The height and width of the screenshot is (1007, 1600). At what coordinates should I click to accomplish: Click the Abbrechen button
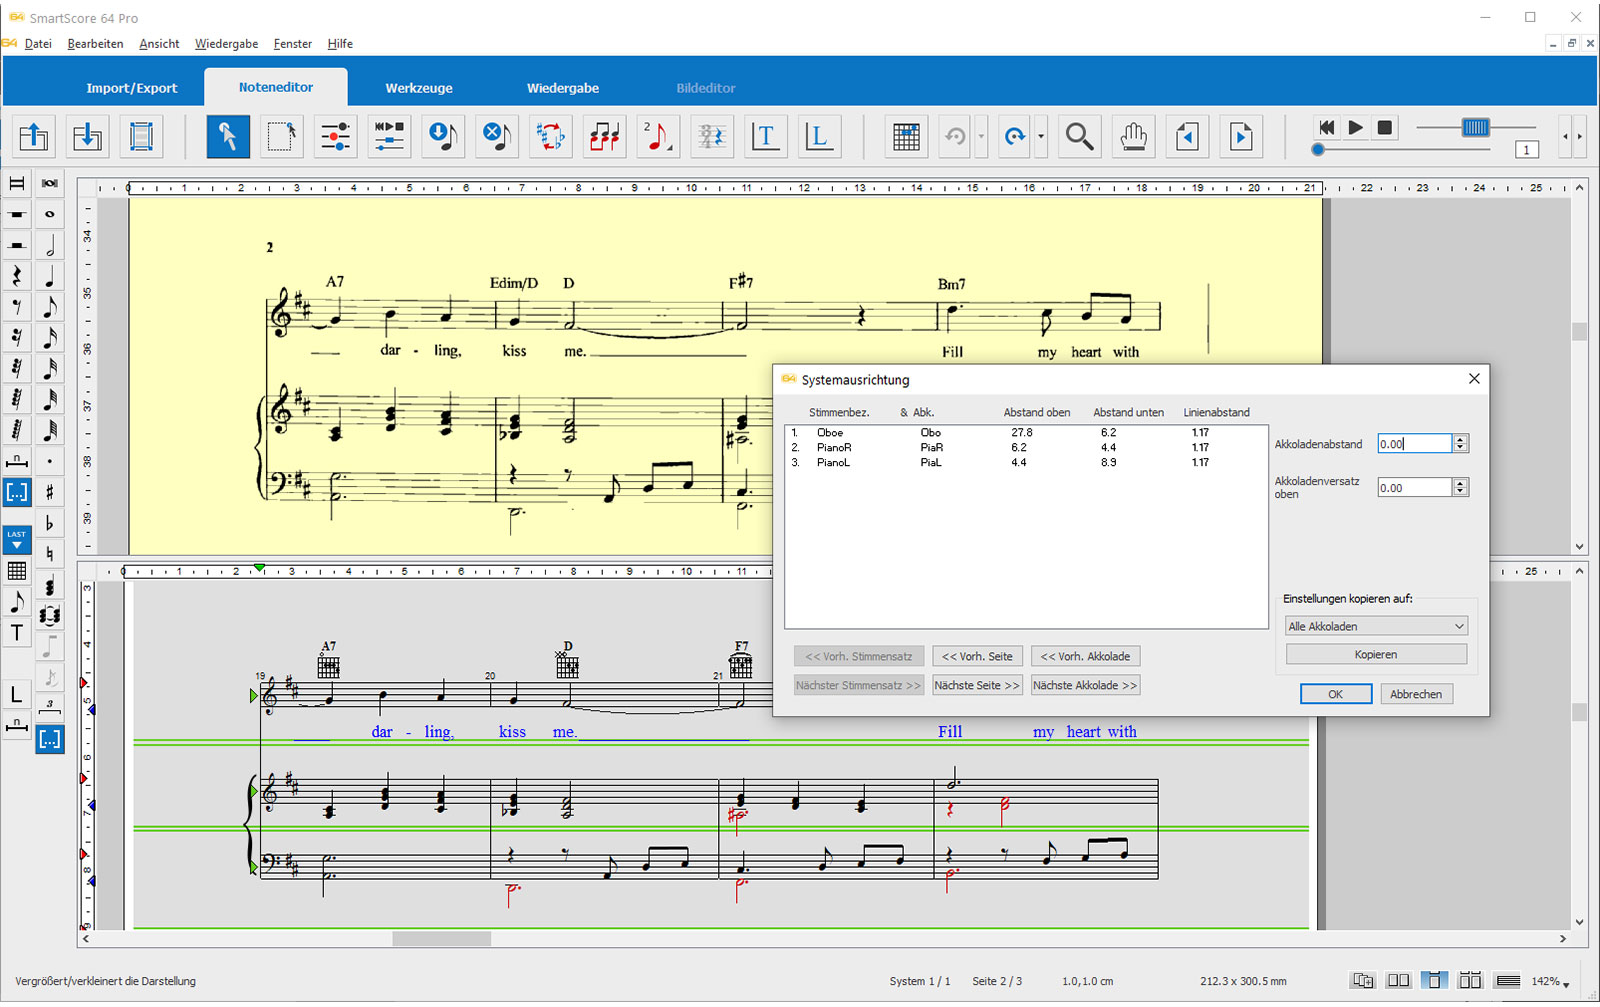(x=1416, y=694)
